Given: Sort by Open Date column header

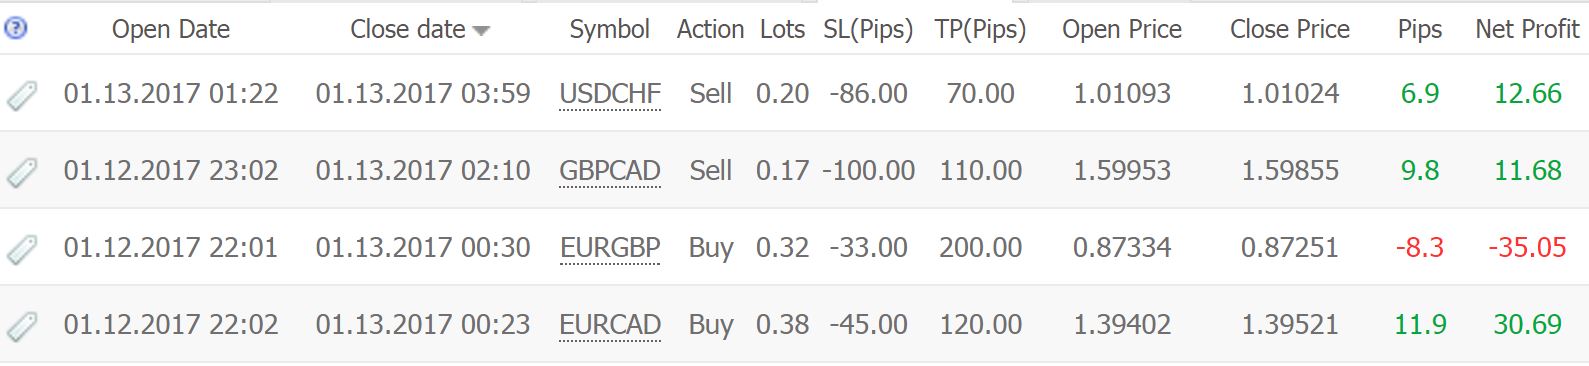Looking at the screenshot, I should 171,30.
